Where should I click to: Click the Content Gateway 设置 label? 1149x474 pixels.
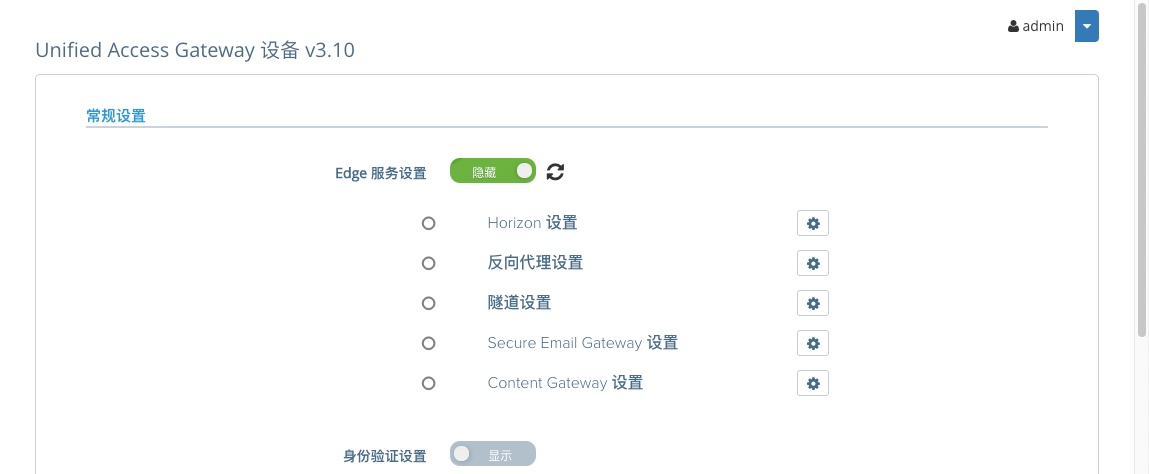point(565,383)
